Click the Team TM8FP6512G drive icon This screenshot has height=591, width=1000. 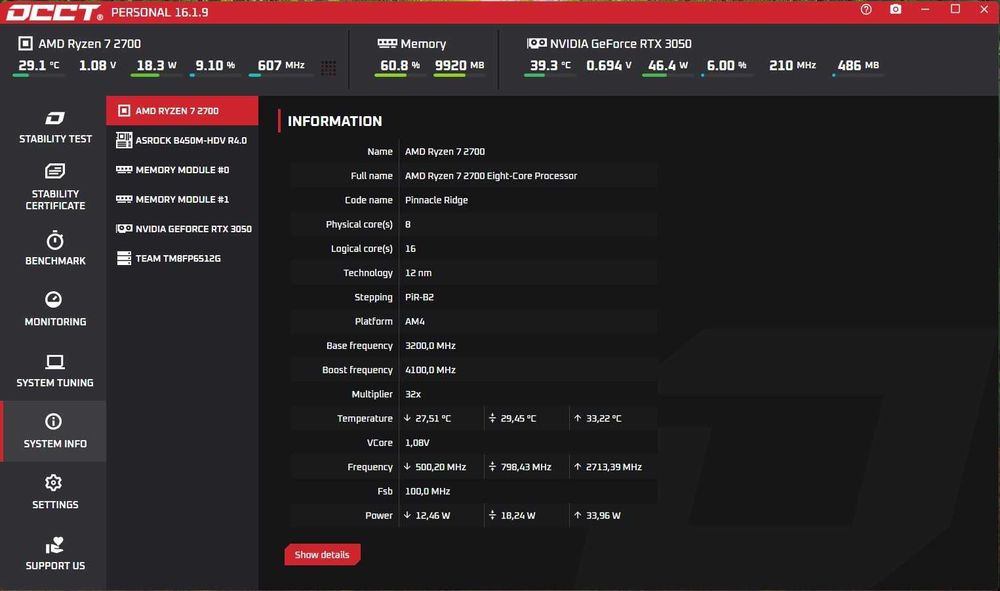coord(124,258)
